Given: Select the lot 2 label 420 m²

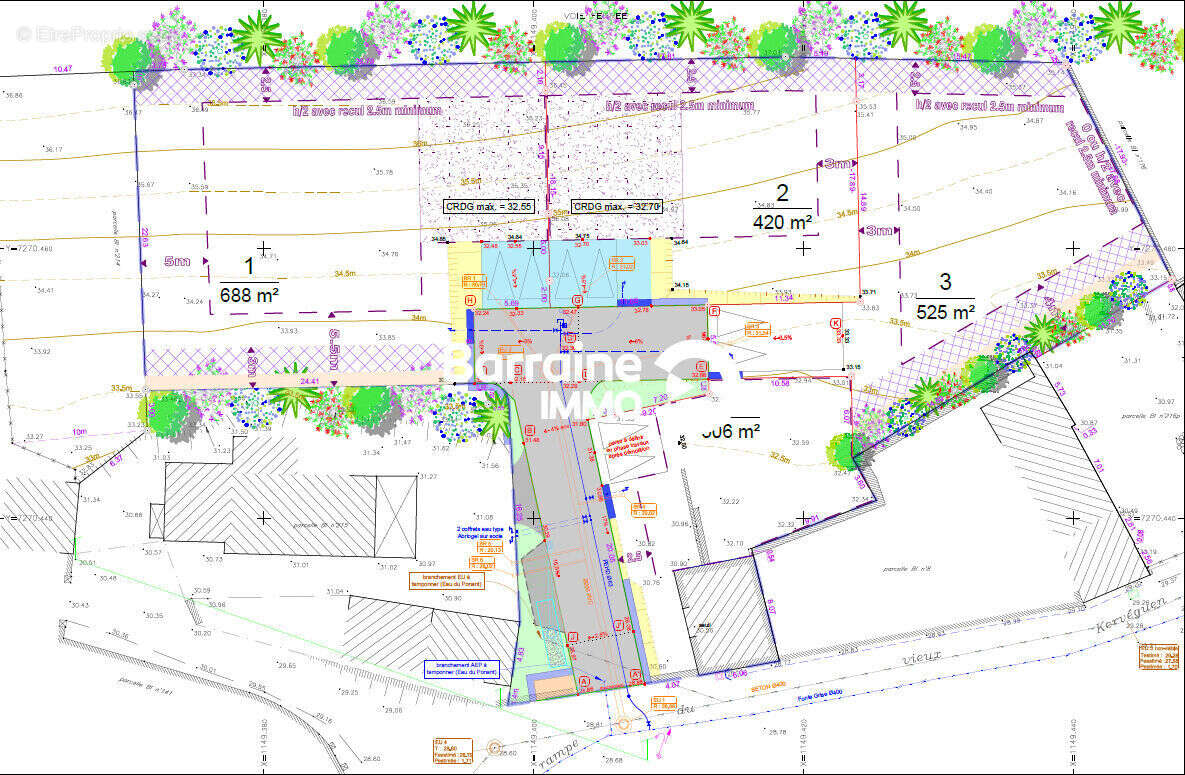Looking at the screenshot, I should click(782, 222).
